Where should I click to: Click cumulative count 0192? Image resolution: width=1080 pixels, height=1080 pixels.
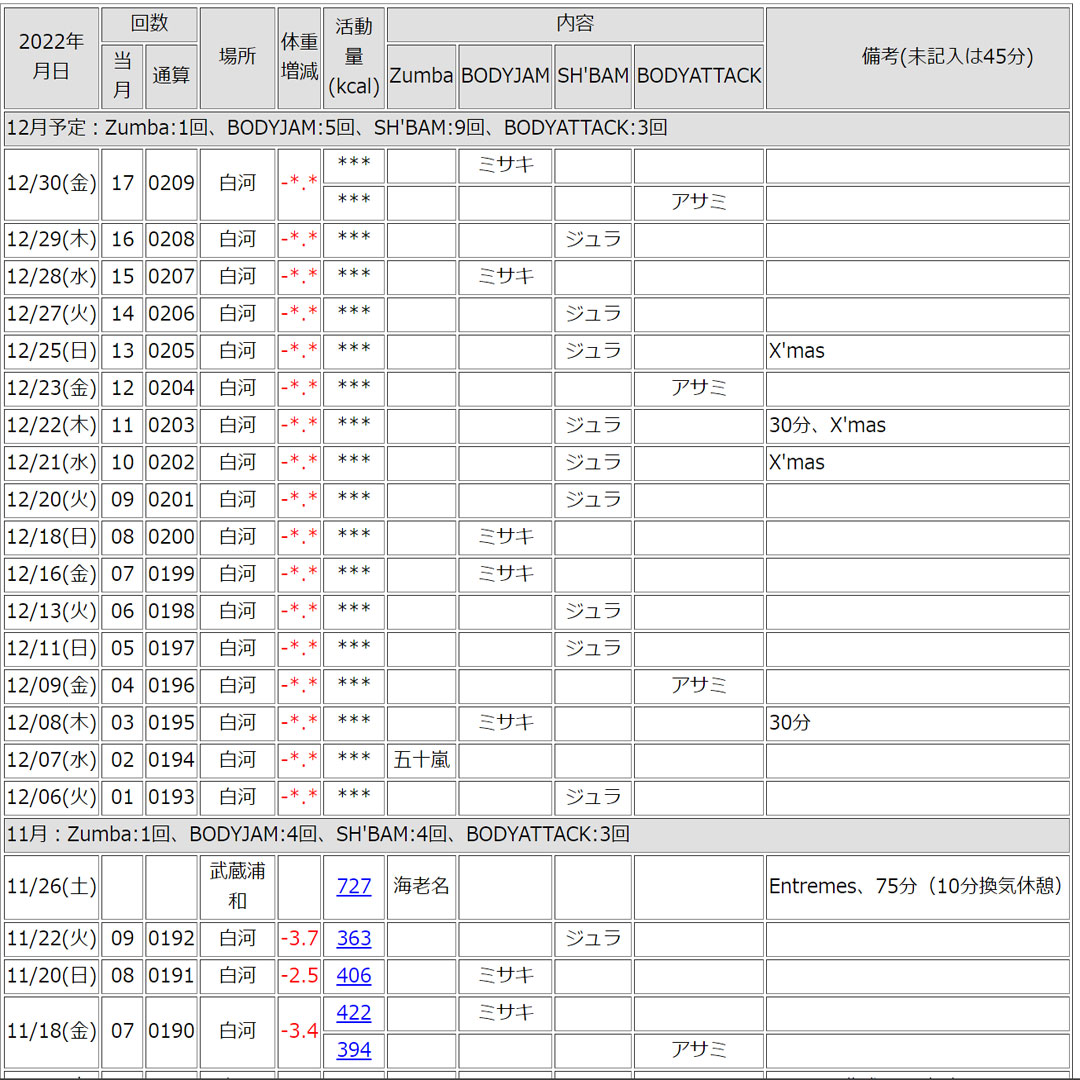coord(172,939)
